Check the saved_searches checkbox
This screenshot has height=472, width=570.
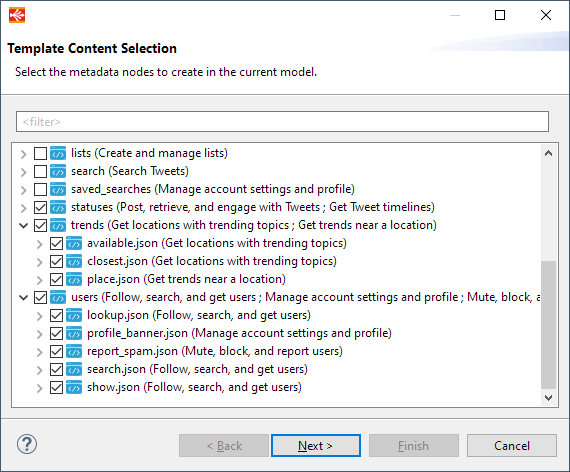40,189
